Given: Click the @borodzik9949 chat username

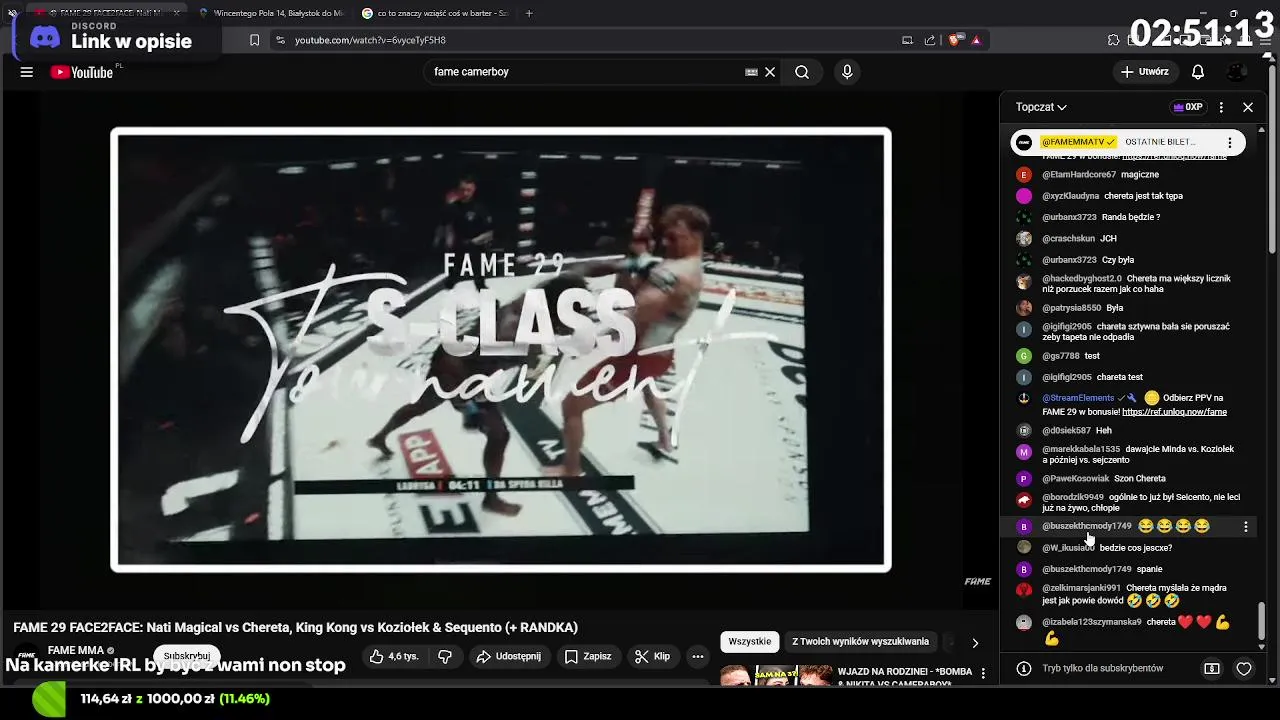Looking at the screenshot, I should coord(1073,497).
